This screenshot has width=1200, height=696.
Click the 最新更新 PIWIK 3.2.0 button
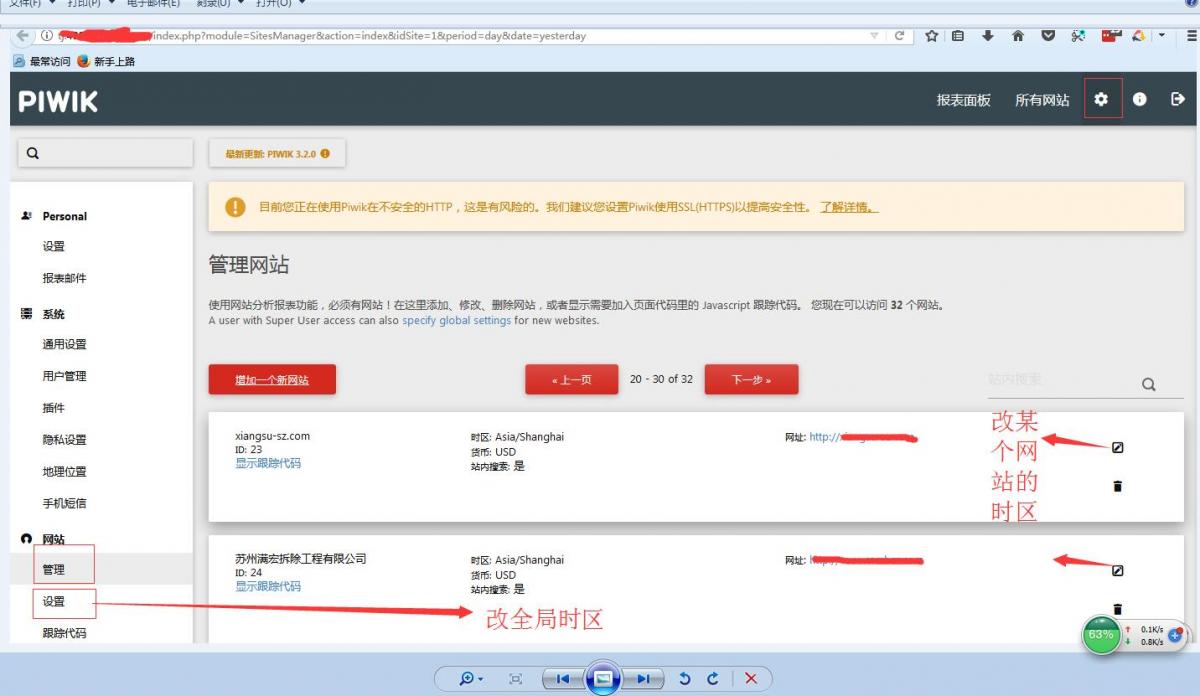pos(277,154)
